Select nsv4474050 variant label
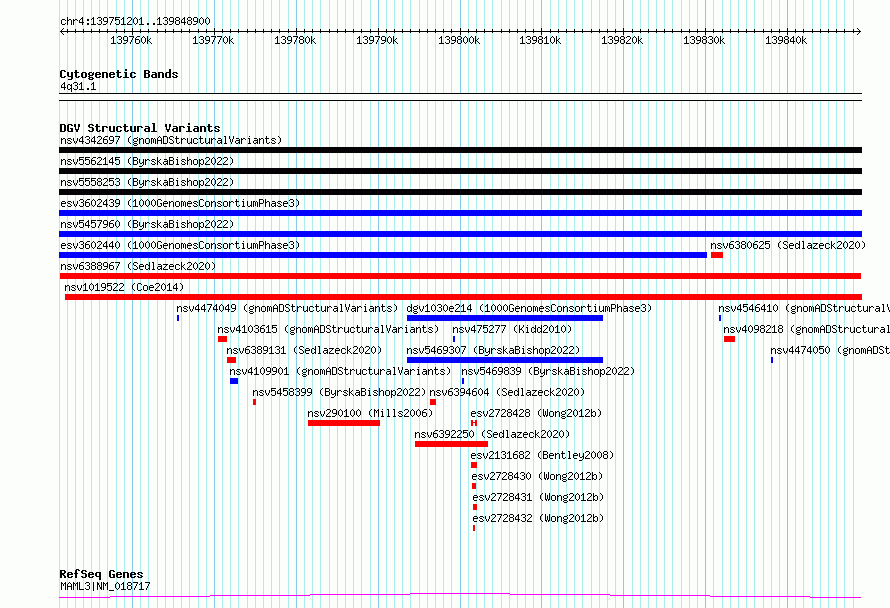This screenshot has width=890, height=608. 830,350
